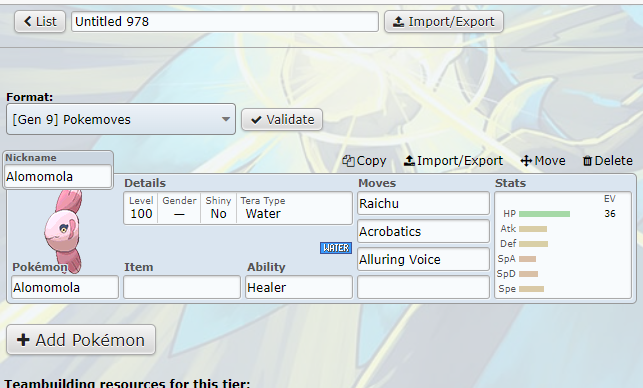
Task: Open the Format dropdown showing Pokemoves
Action: (x=121, y=119)
